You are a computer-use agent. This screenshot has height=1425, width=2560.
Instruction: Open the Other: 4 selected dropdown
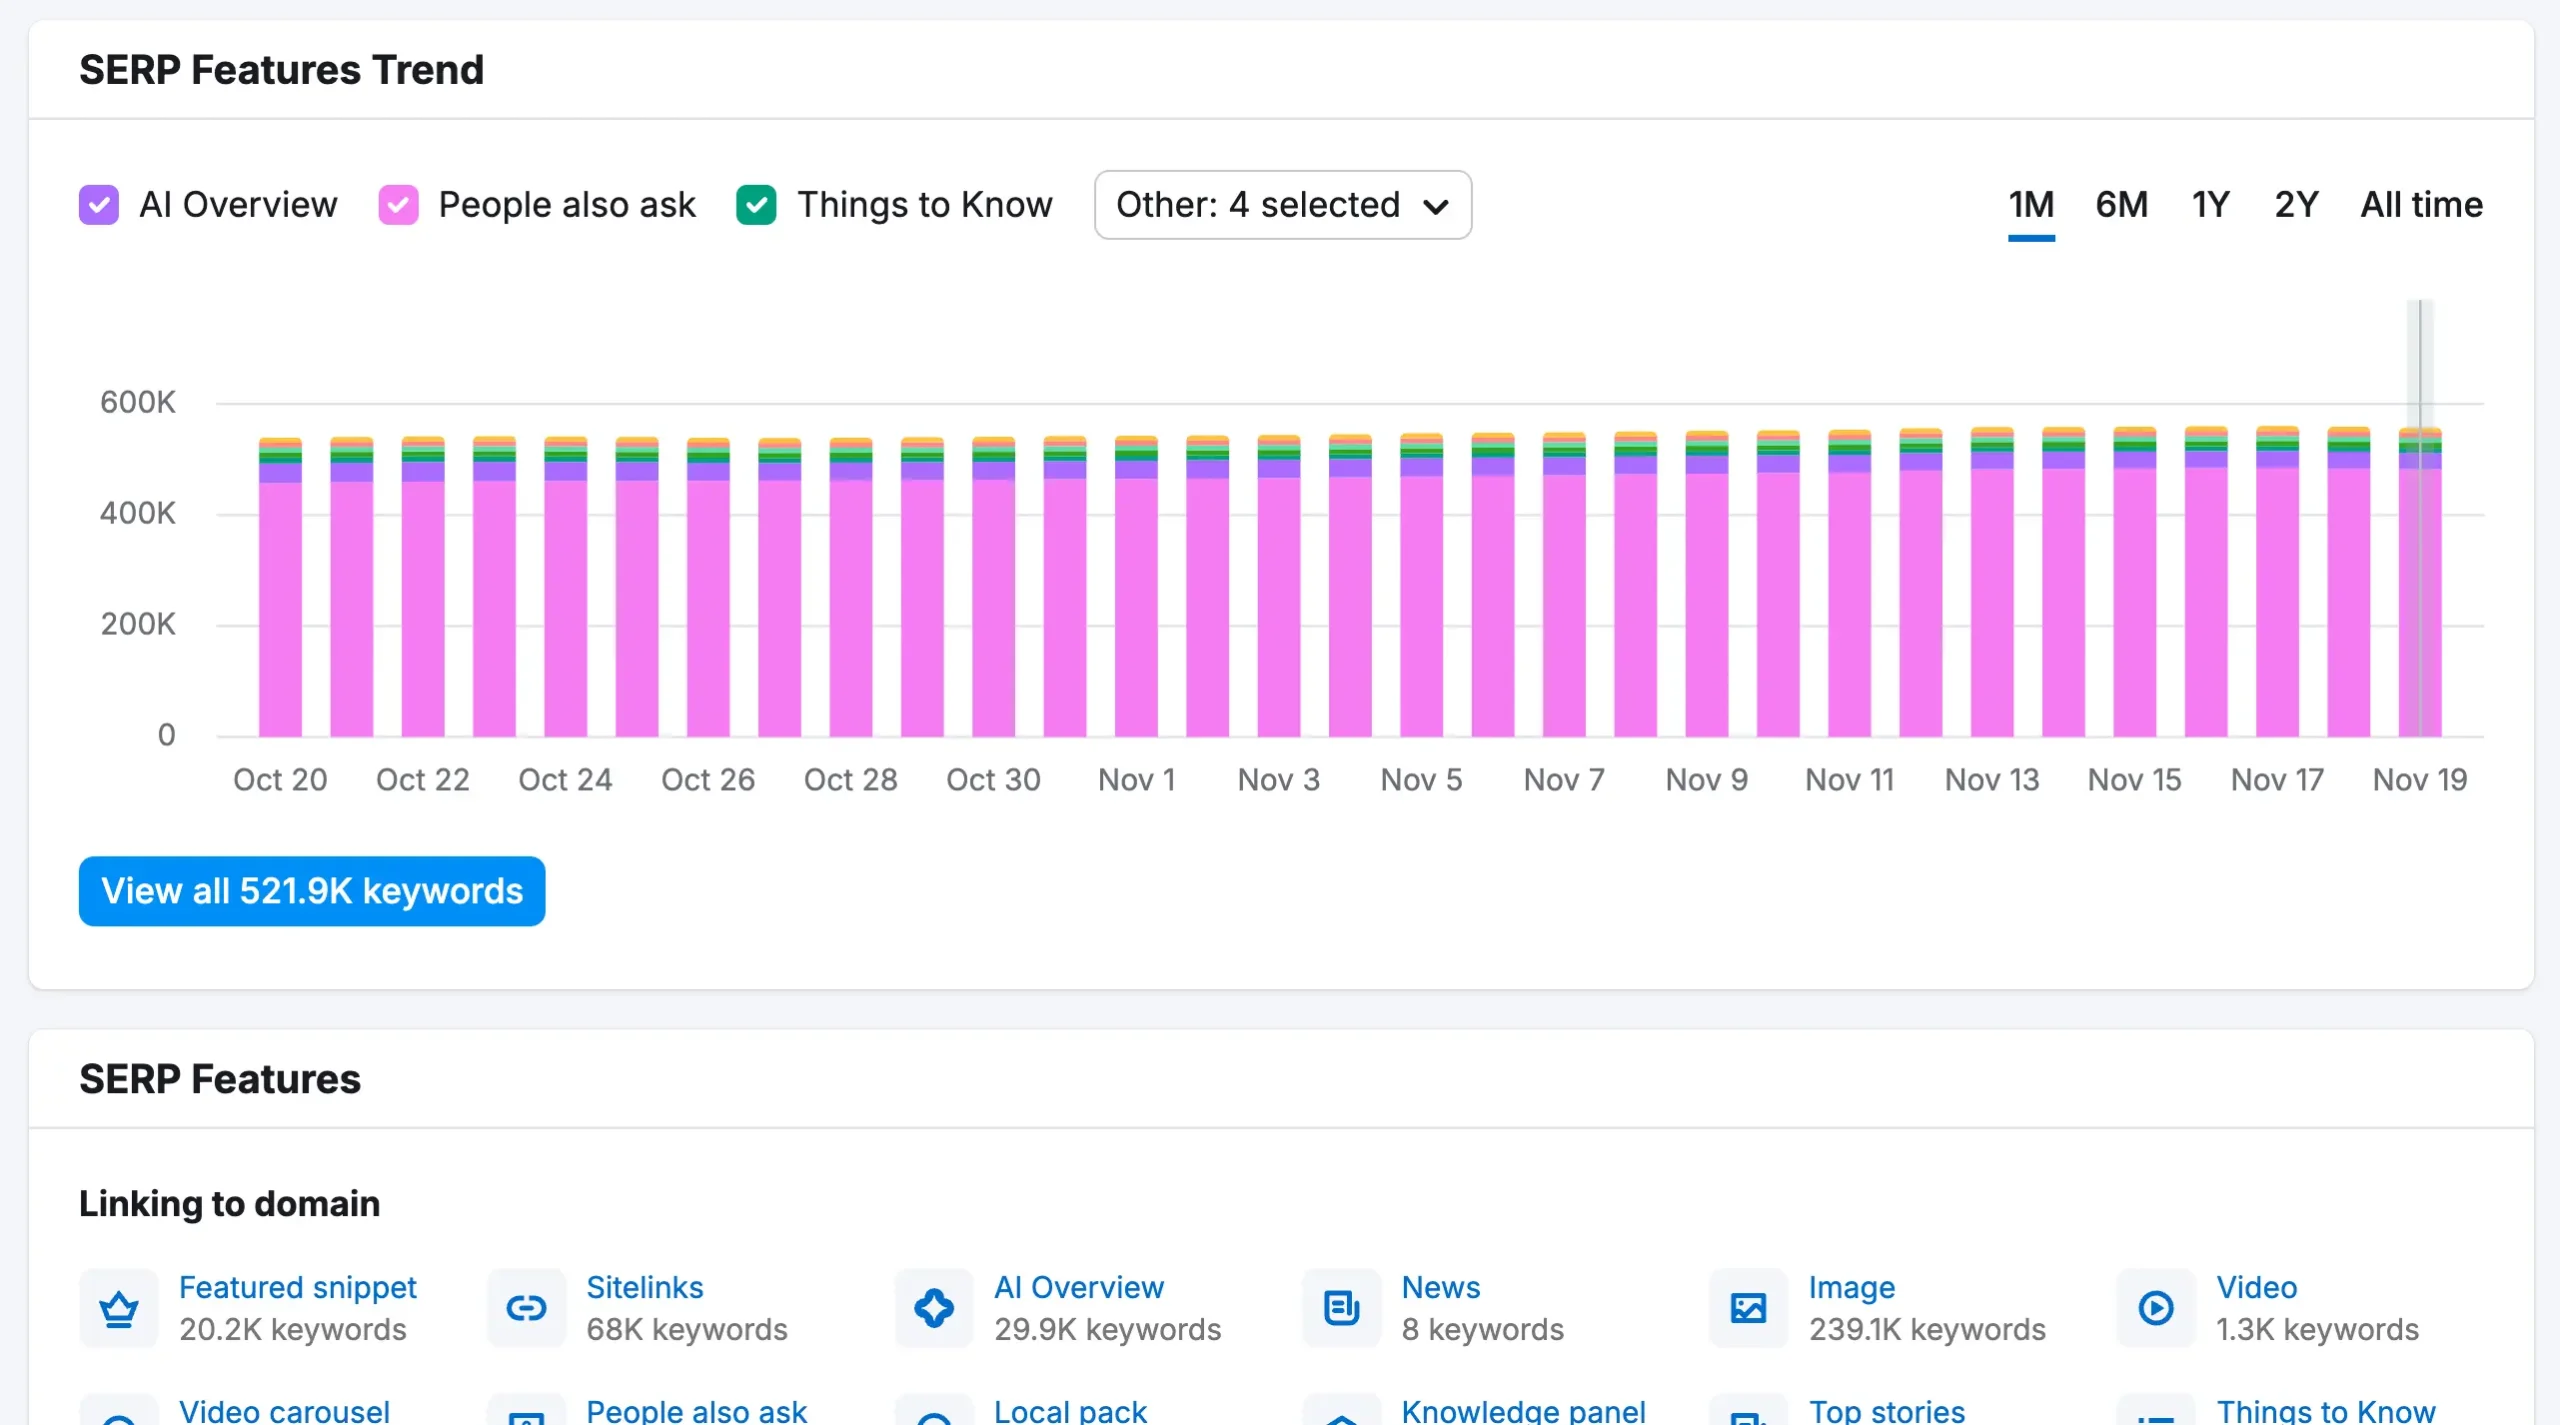(1282, 205)
